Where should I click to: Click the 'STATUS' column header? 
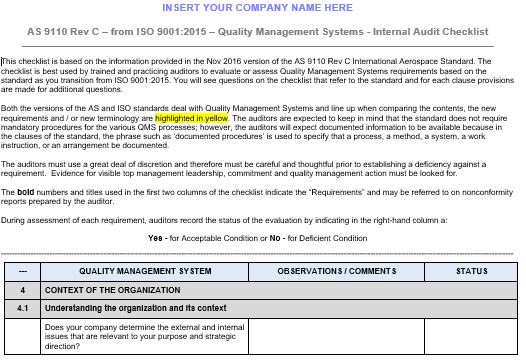(x=471, y=271)
